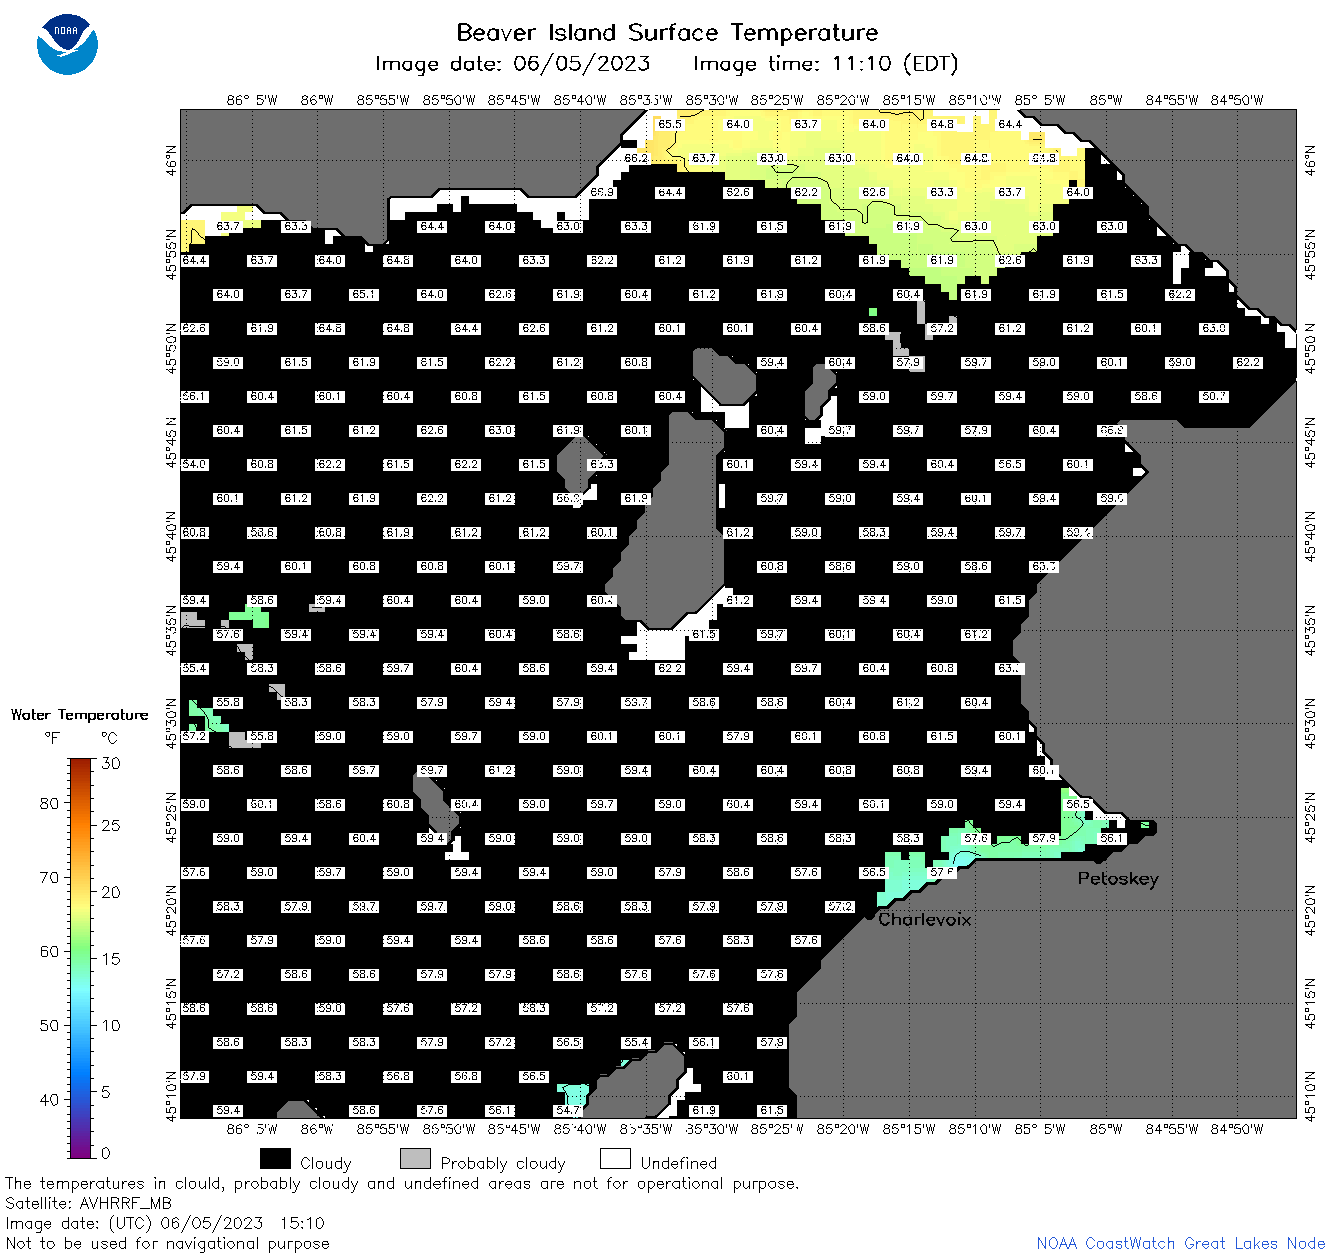
Task: Click the 70 Fahrenheit tick label
Action: click(49, 877)
